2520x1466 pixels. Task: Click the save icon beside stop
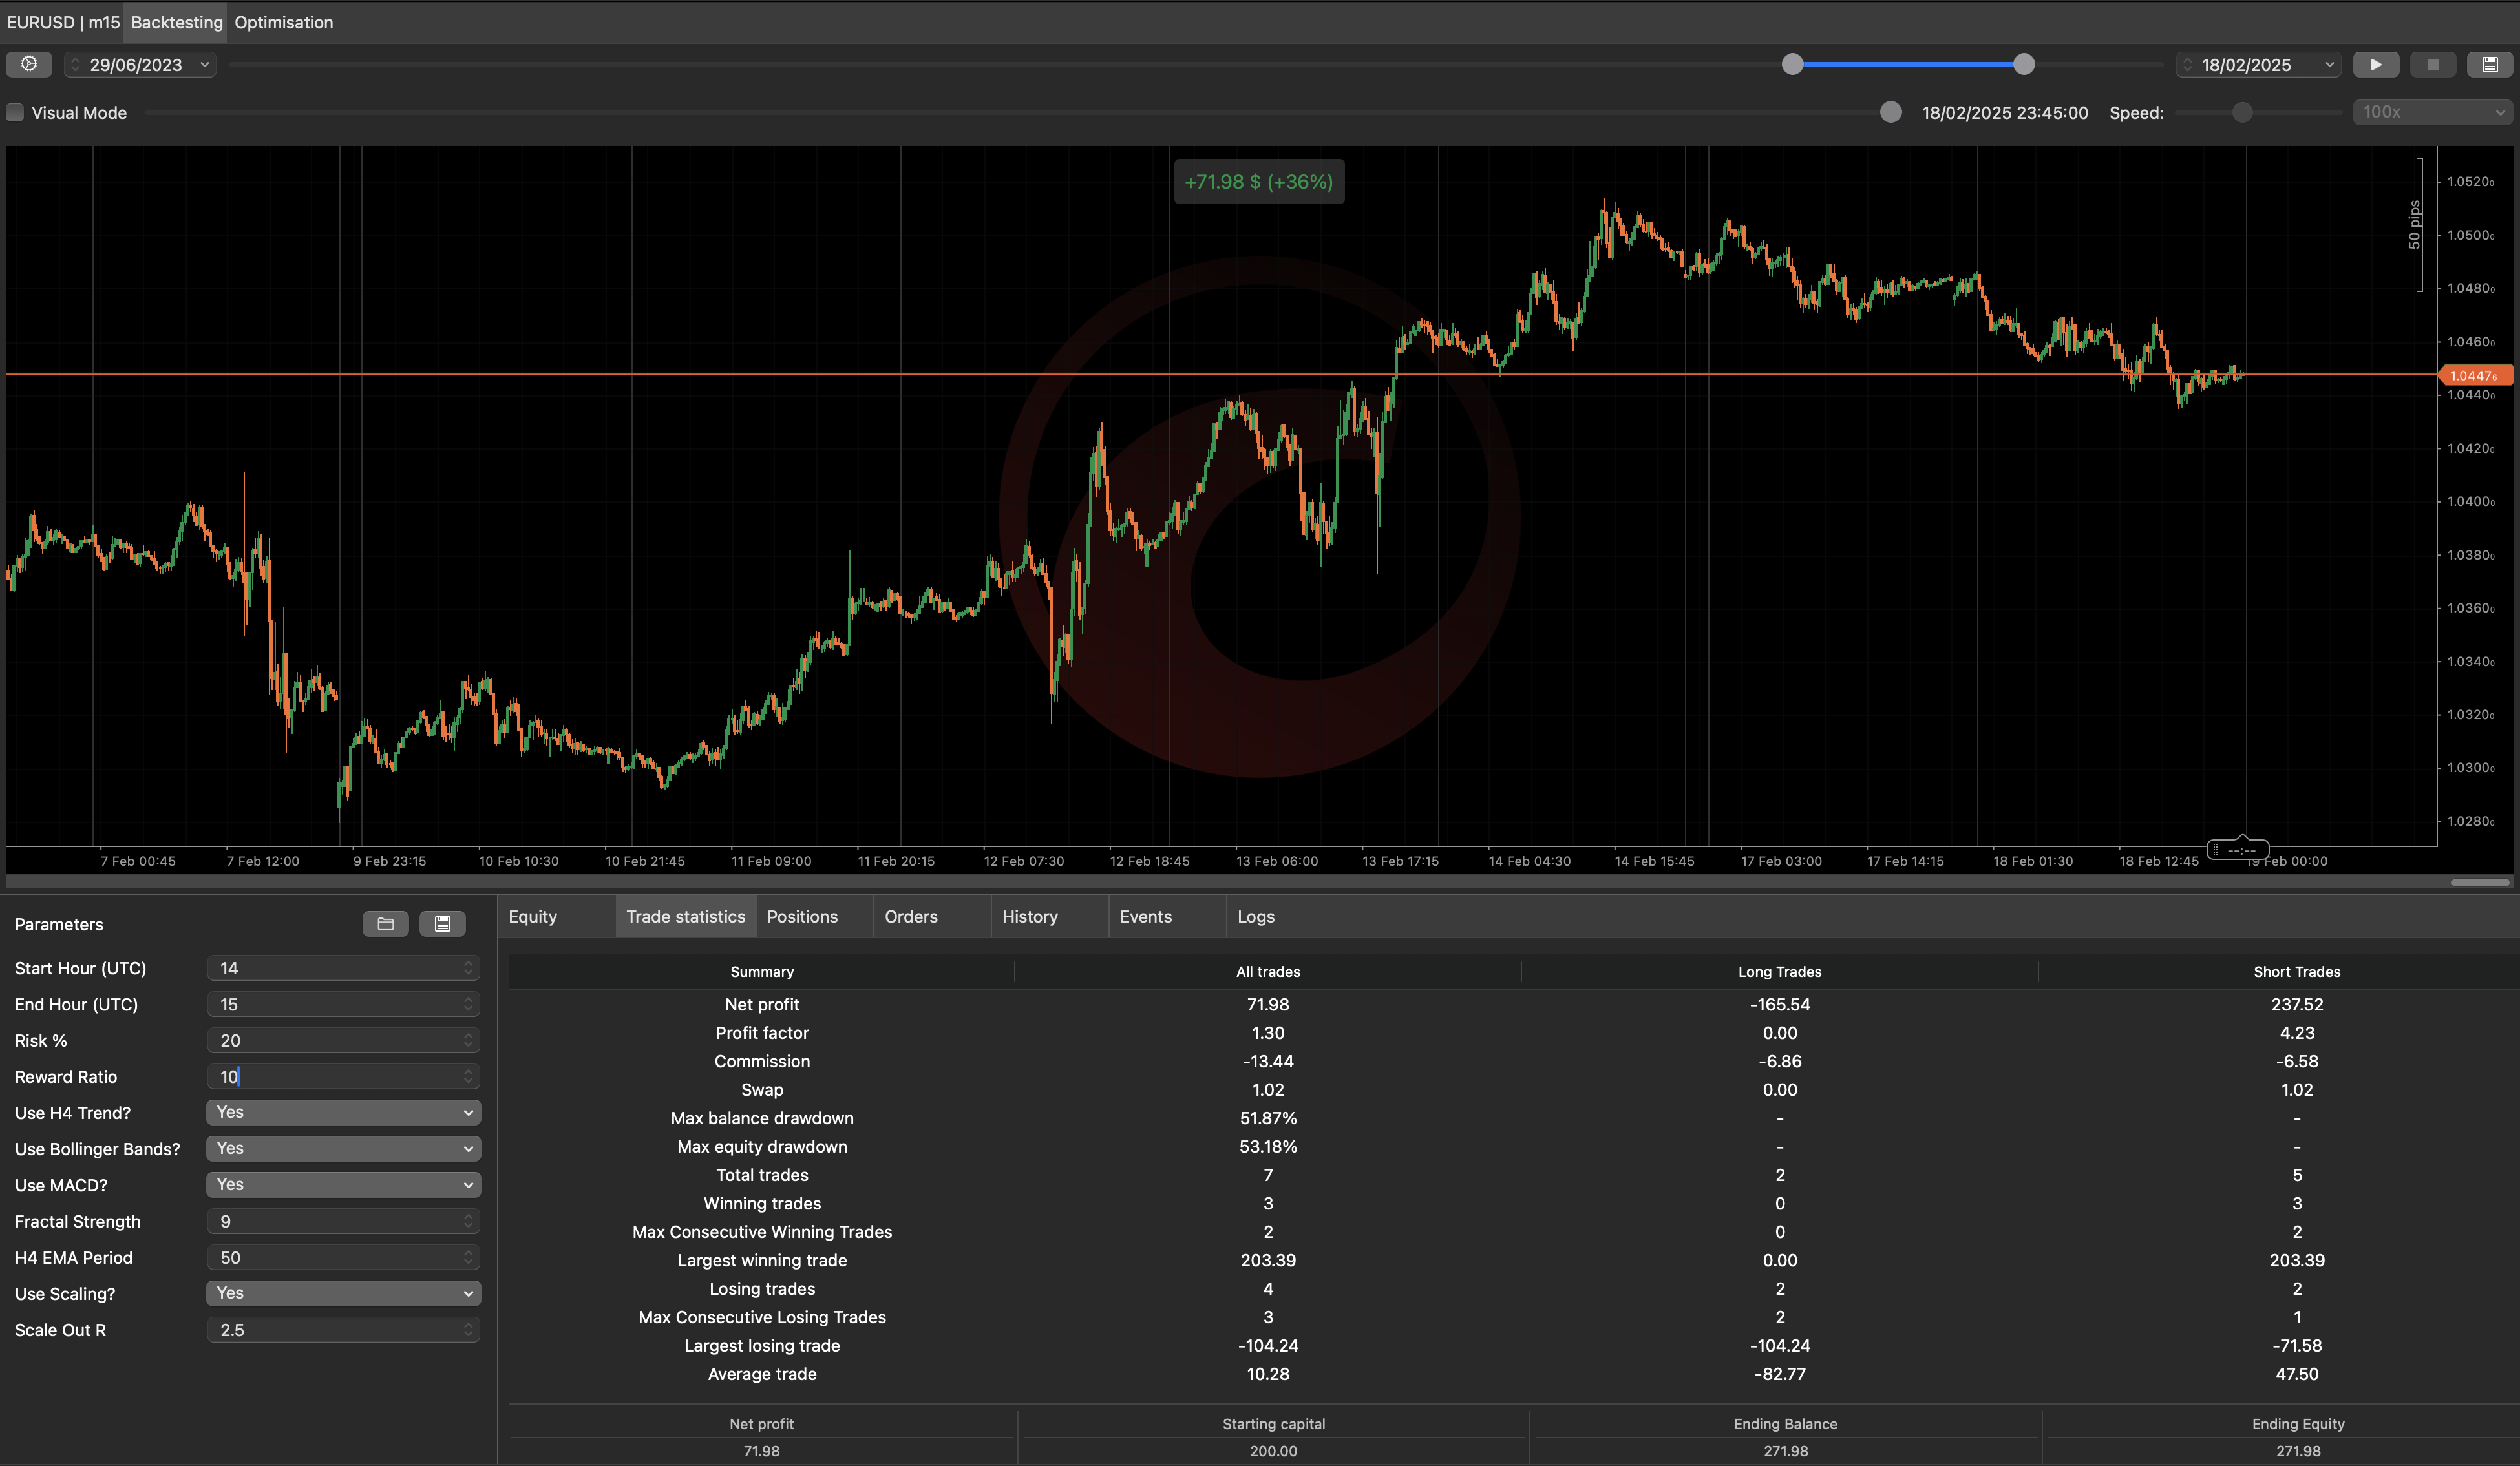coord(2489,64)
